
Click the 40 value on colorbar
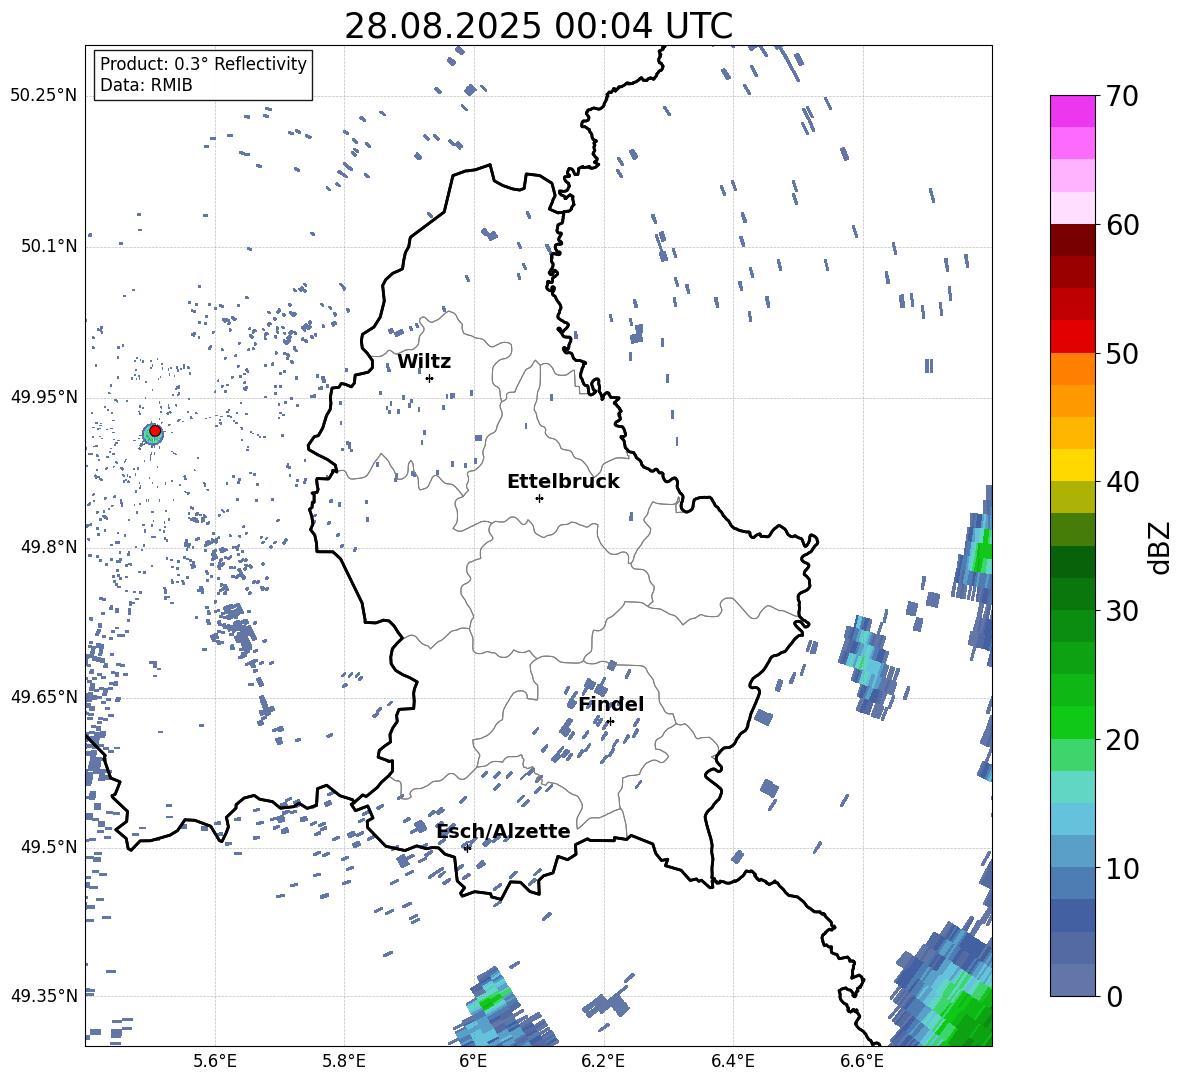tap(1122, 482)
